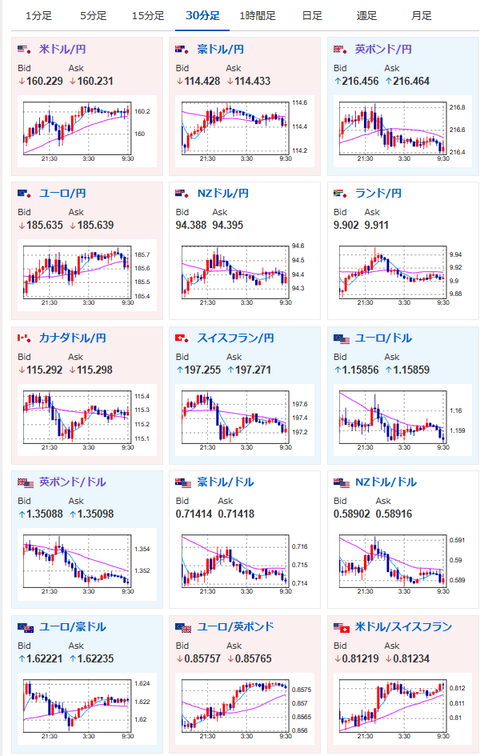Image resolution: width=480 pixels, height=756 pixels.
Task: Click the Canada flag icon beside カナダドル/円
Action: point(25,338)
